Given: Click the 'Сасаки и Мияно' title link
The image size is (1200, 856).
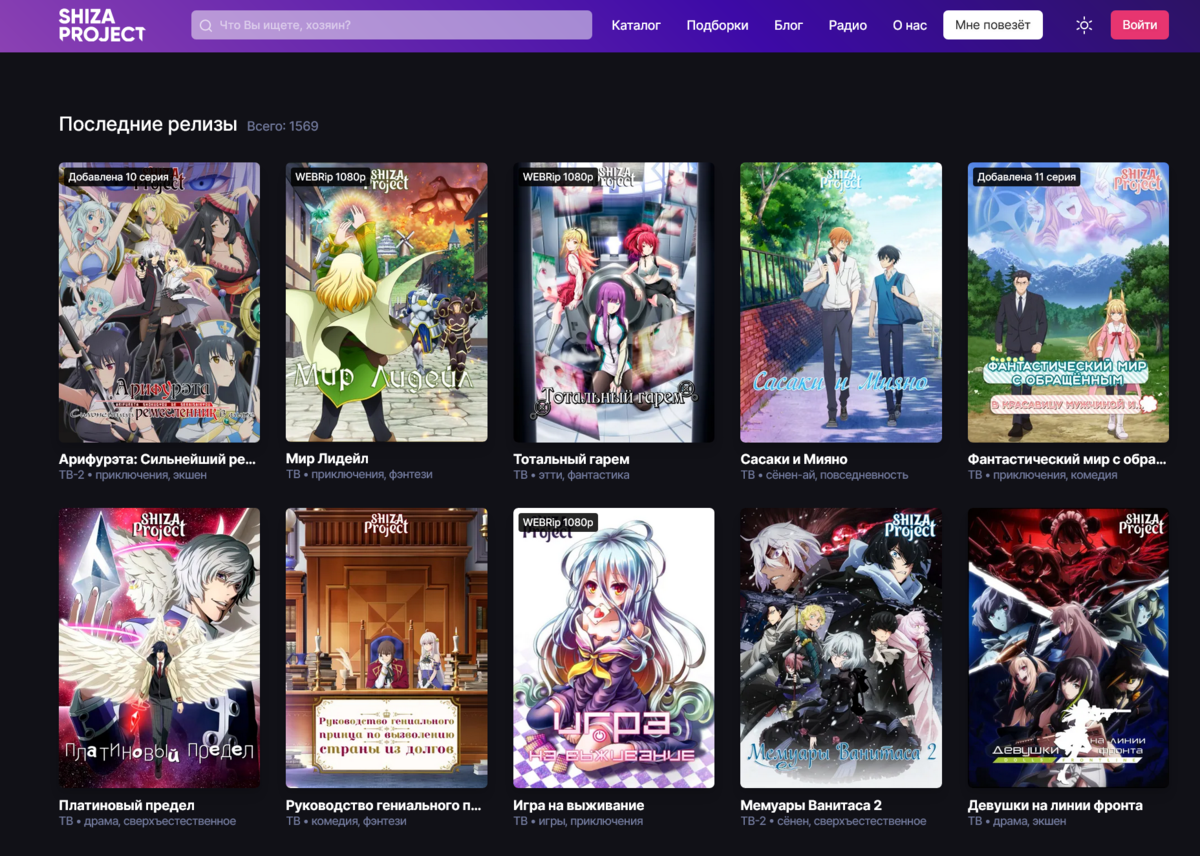Looking at the screenshot, I should point(794,459).
